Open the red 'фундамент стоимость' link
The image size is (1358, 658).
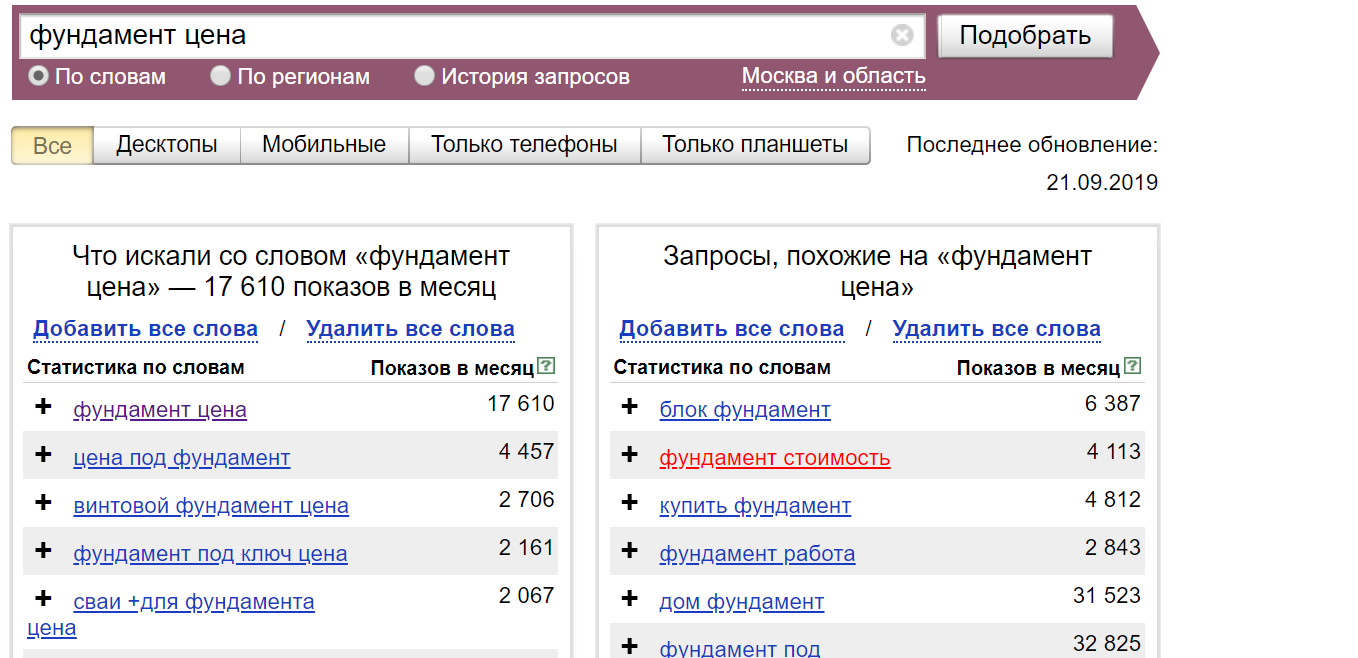click(x=775, y=458)
